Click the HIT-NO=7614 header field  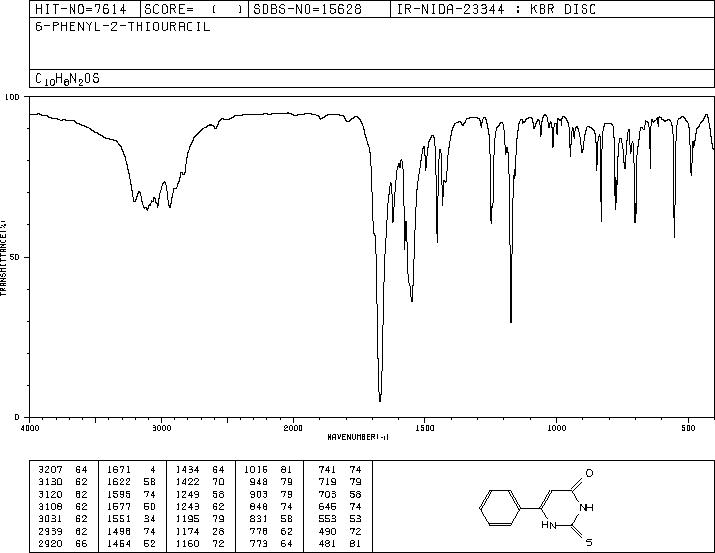81,9
